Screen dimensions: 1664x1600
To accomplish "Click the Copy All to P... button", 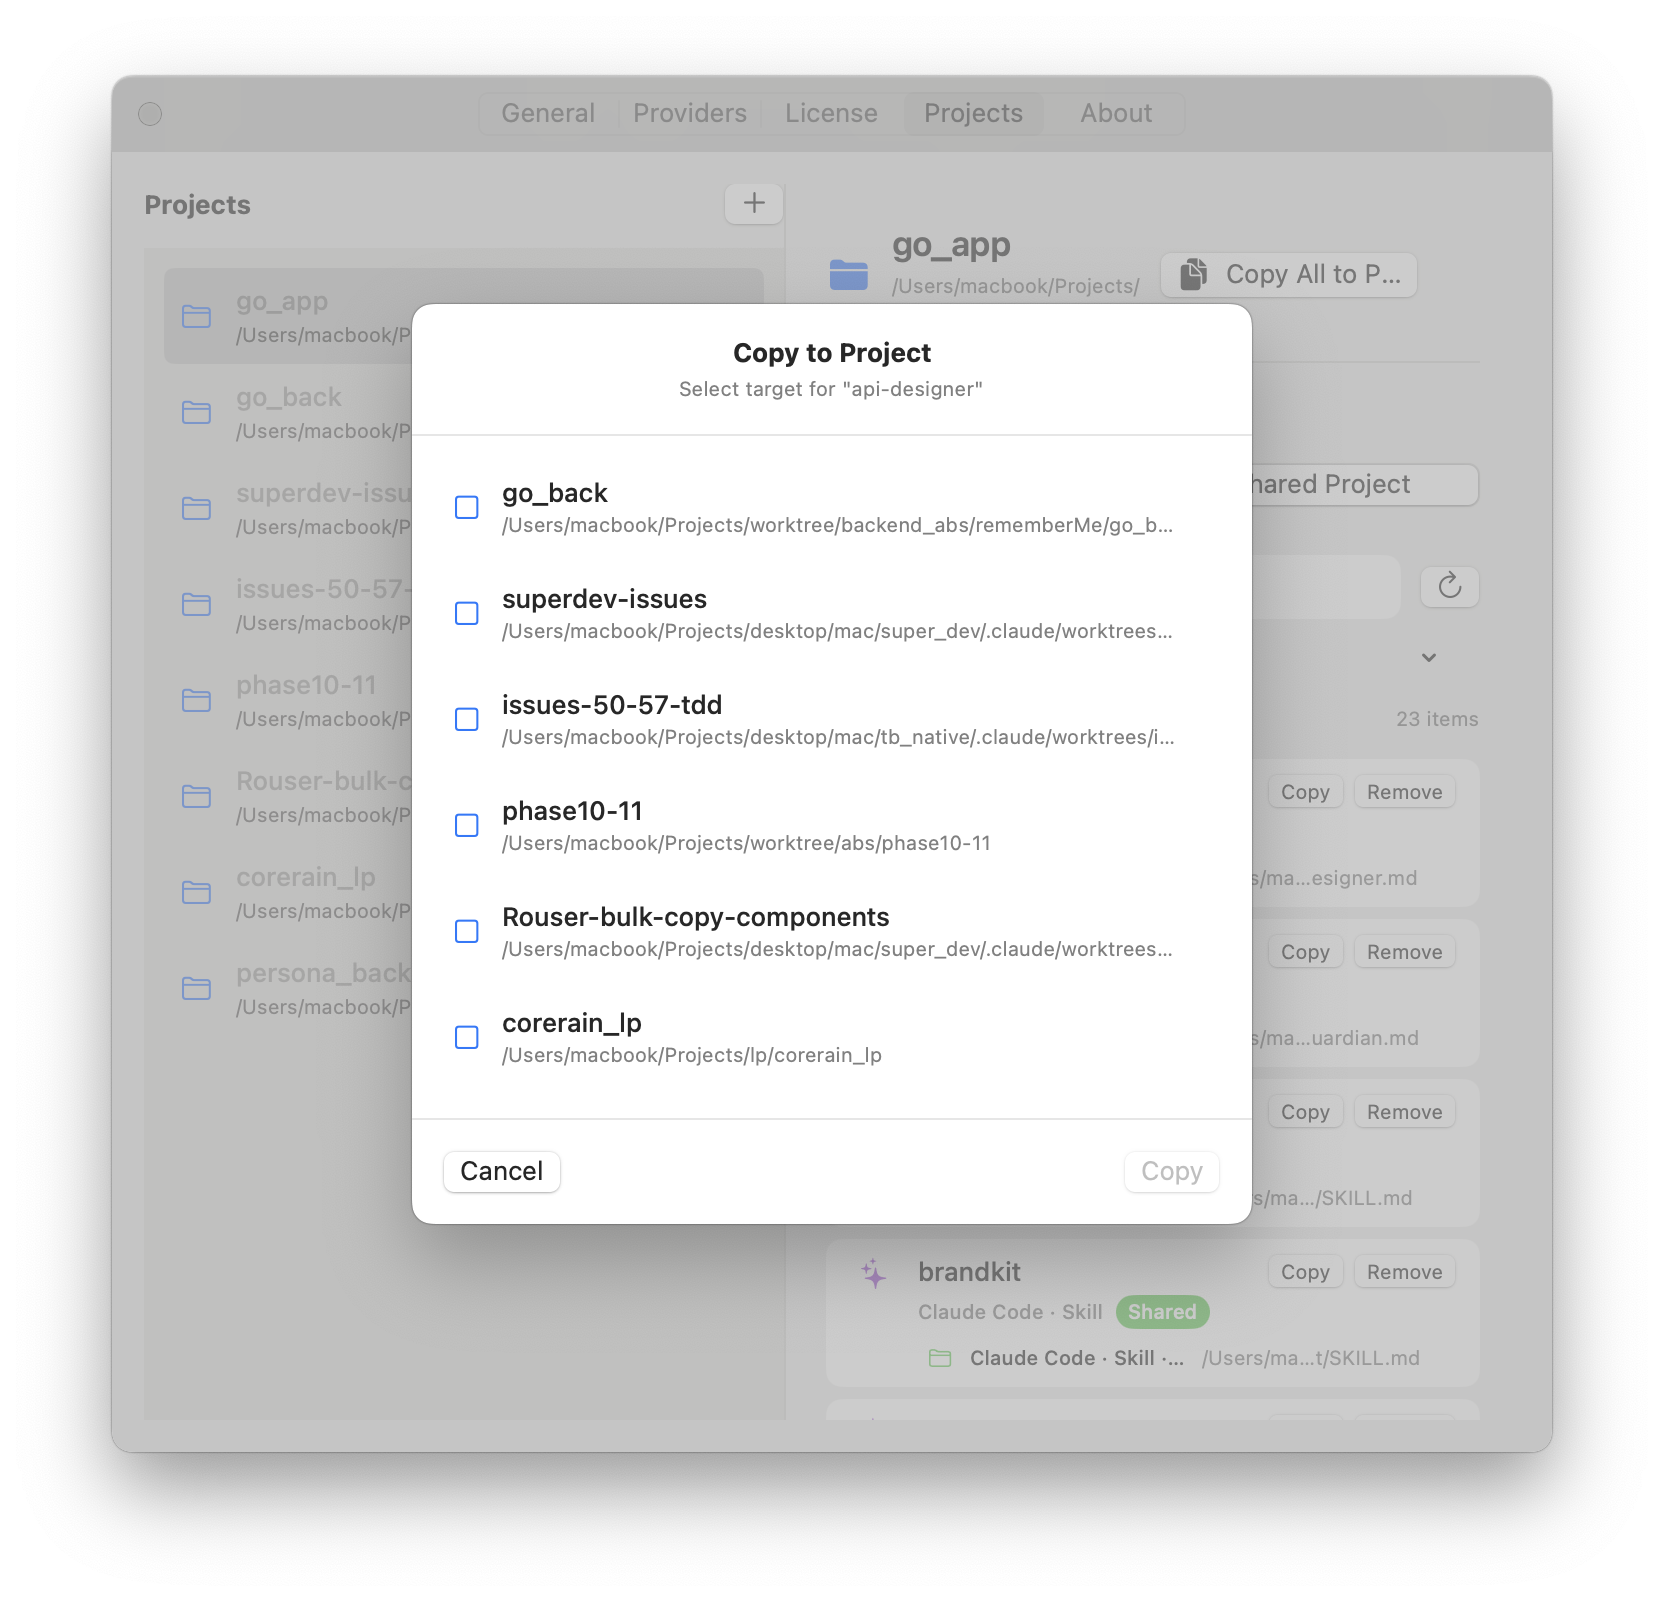I will click(x=1289, y=274).
